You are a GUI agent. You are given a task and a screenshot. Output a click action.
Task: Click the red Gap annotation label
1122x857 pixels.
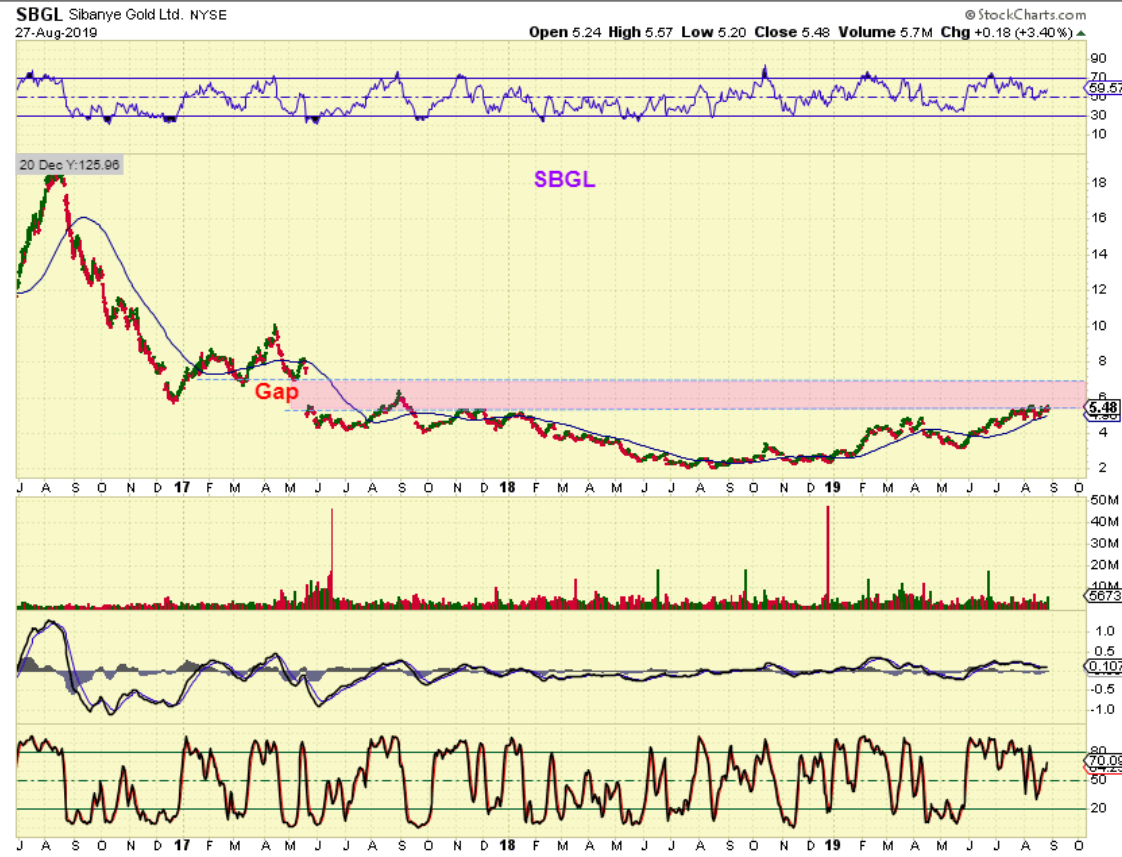click(x=276, y=392)
